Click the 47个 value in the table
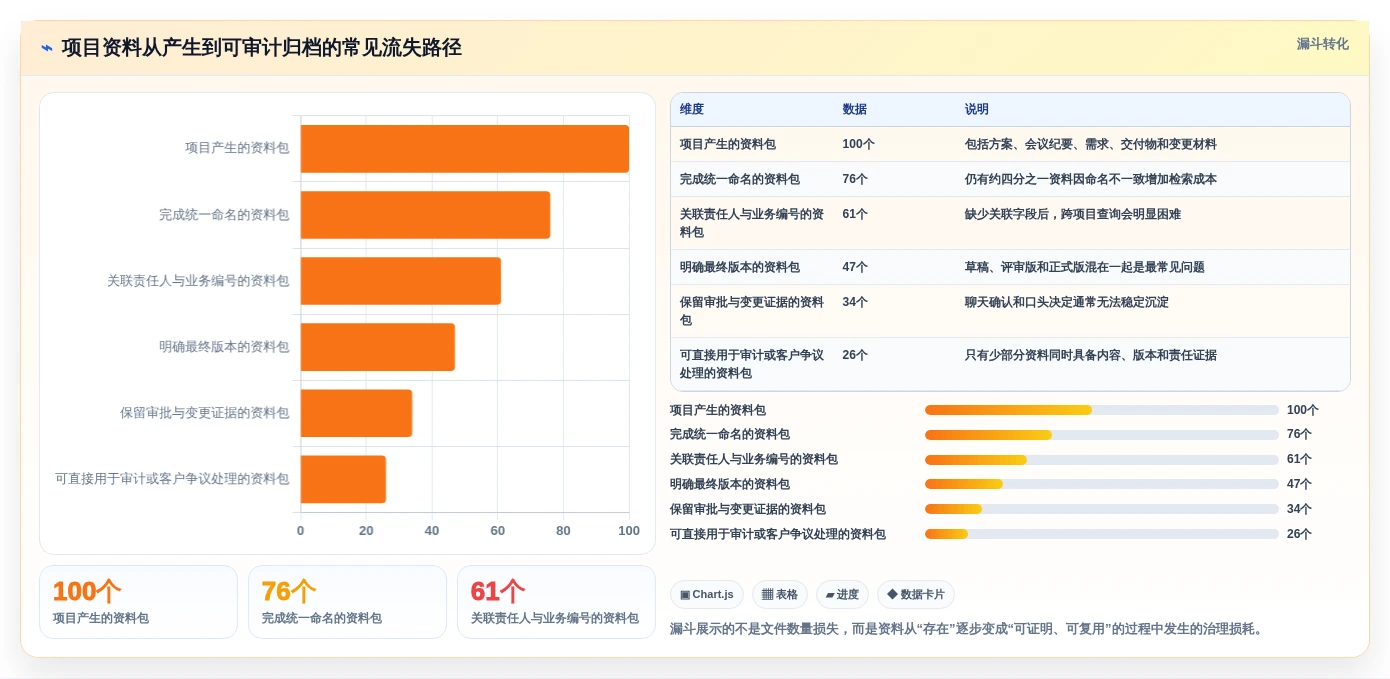Screen dimensions: 1390x679 coord(855,267)
